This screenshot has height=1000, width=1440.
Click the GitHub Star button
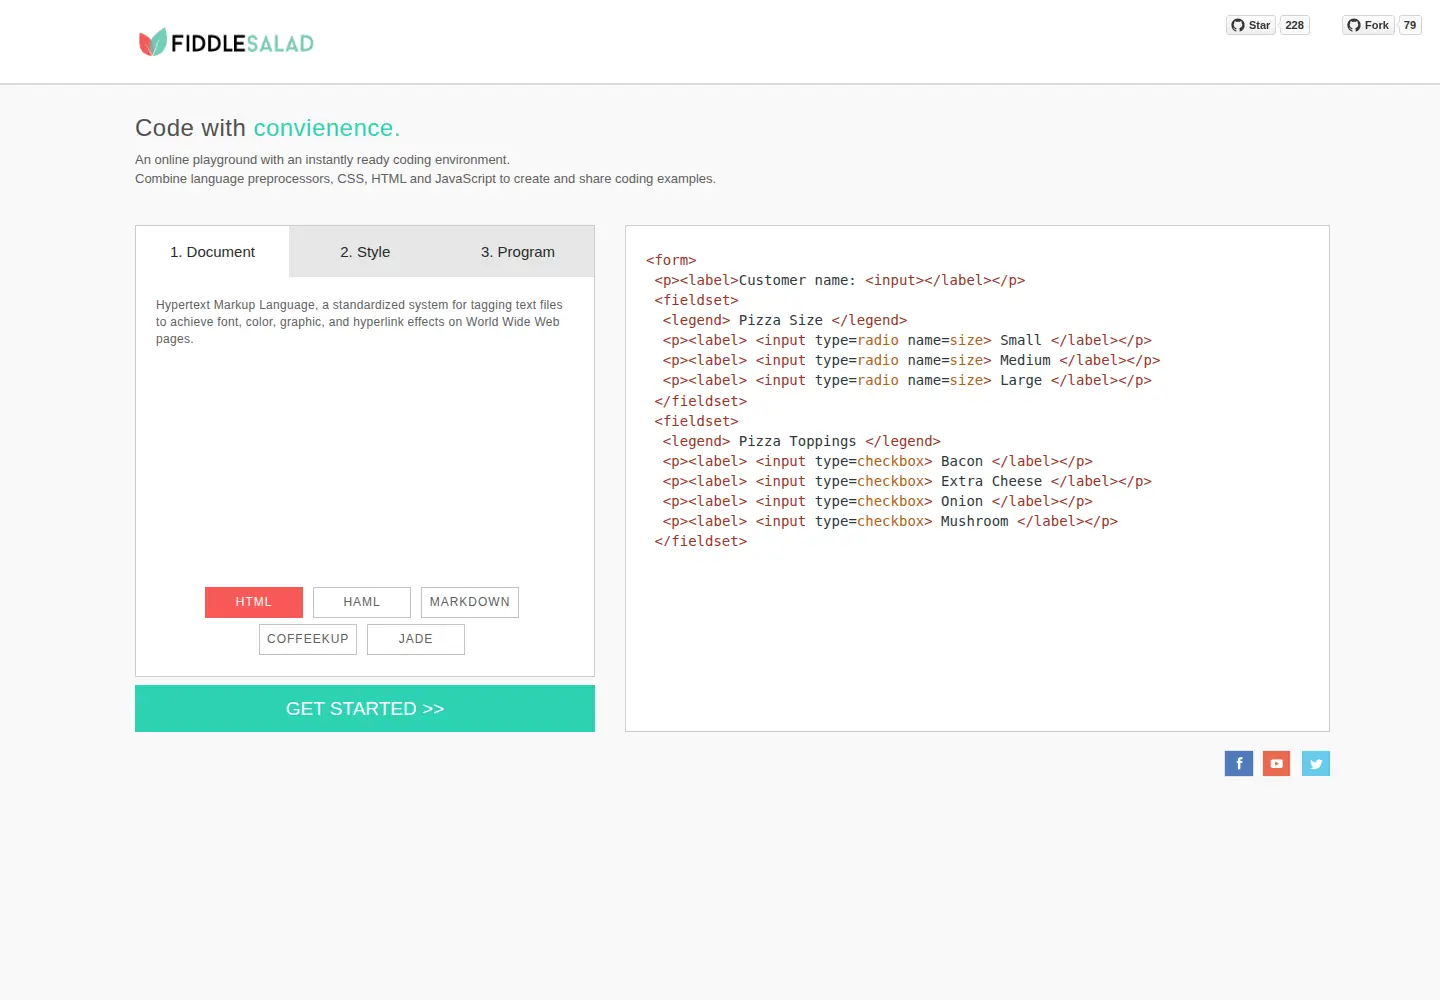tap(1251, 25)
